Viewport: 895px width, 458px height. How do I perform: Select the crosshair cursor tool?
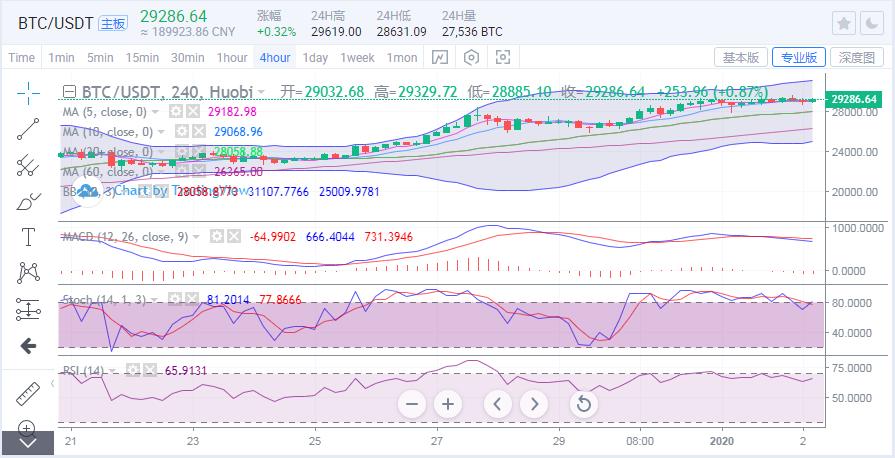pos(27,93)
